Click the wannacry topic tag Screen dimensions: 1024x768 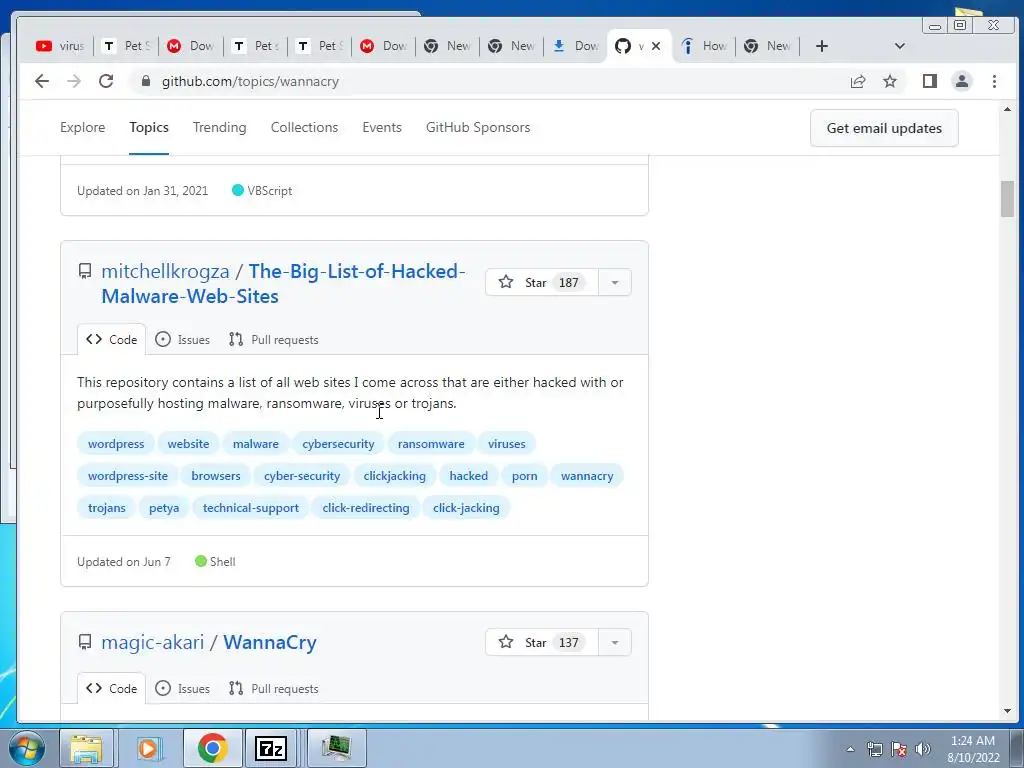[587, 475]
